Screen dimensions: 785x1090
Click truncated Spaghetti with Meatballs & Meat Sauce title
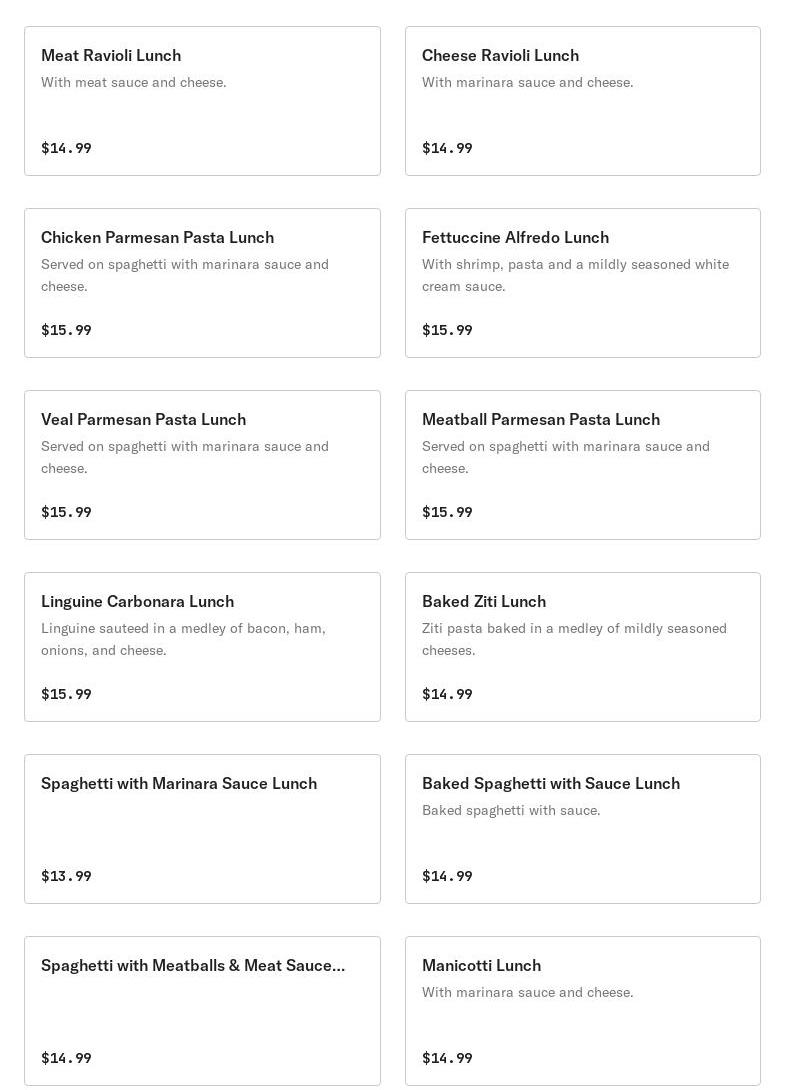coord(193,965)
